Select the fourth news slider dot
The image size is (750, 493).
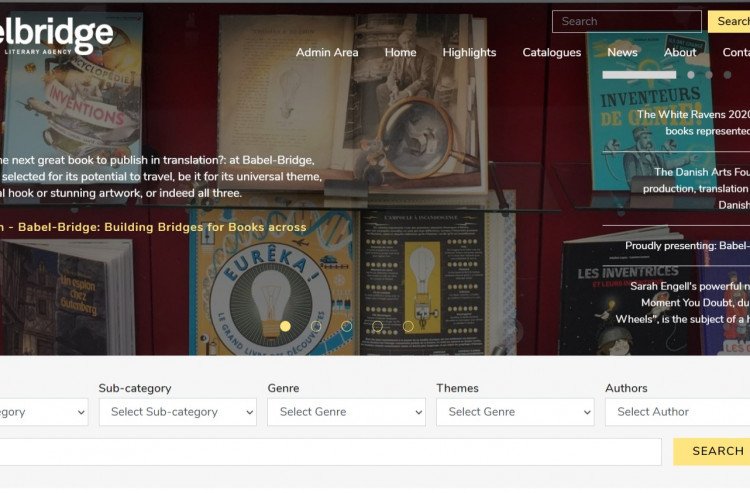click(727, 75)
